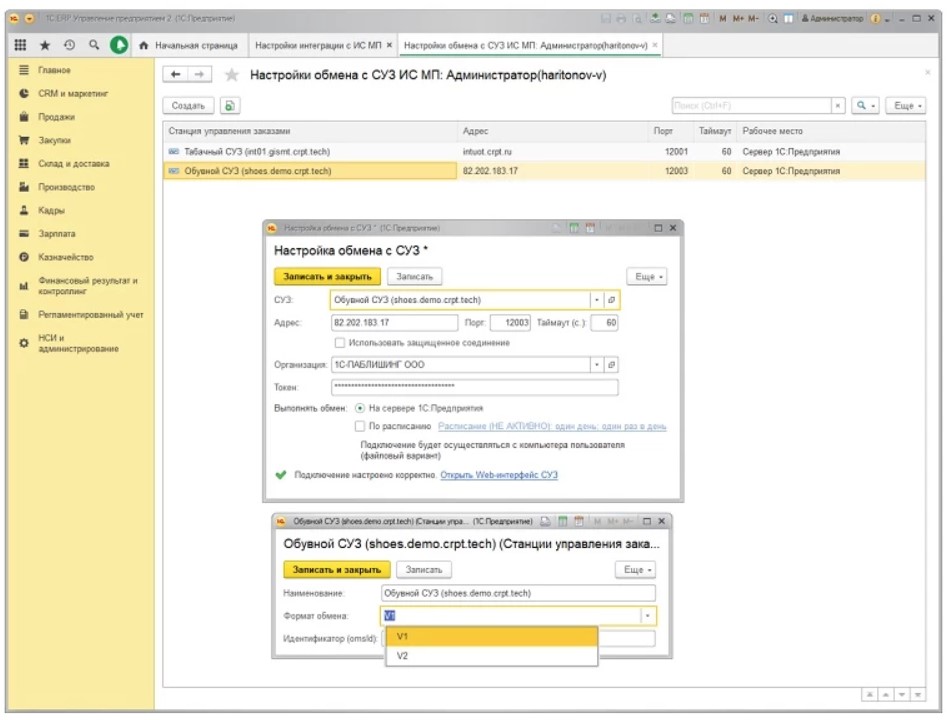Expand the Организация dropdown arrow
This screenshot has height=720, width=949.
(x=598, y=365)
